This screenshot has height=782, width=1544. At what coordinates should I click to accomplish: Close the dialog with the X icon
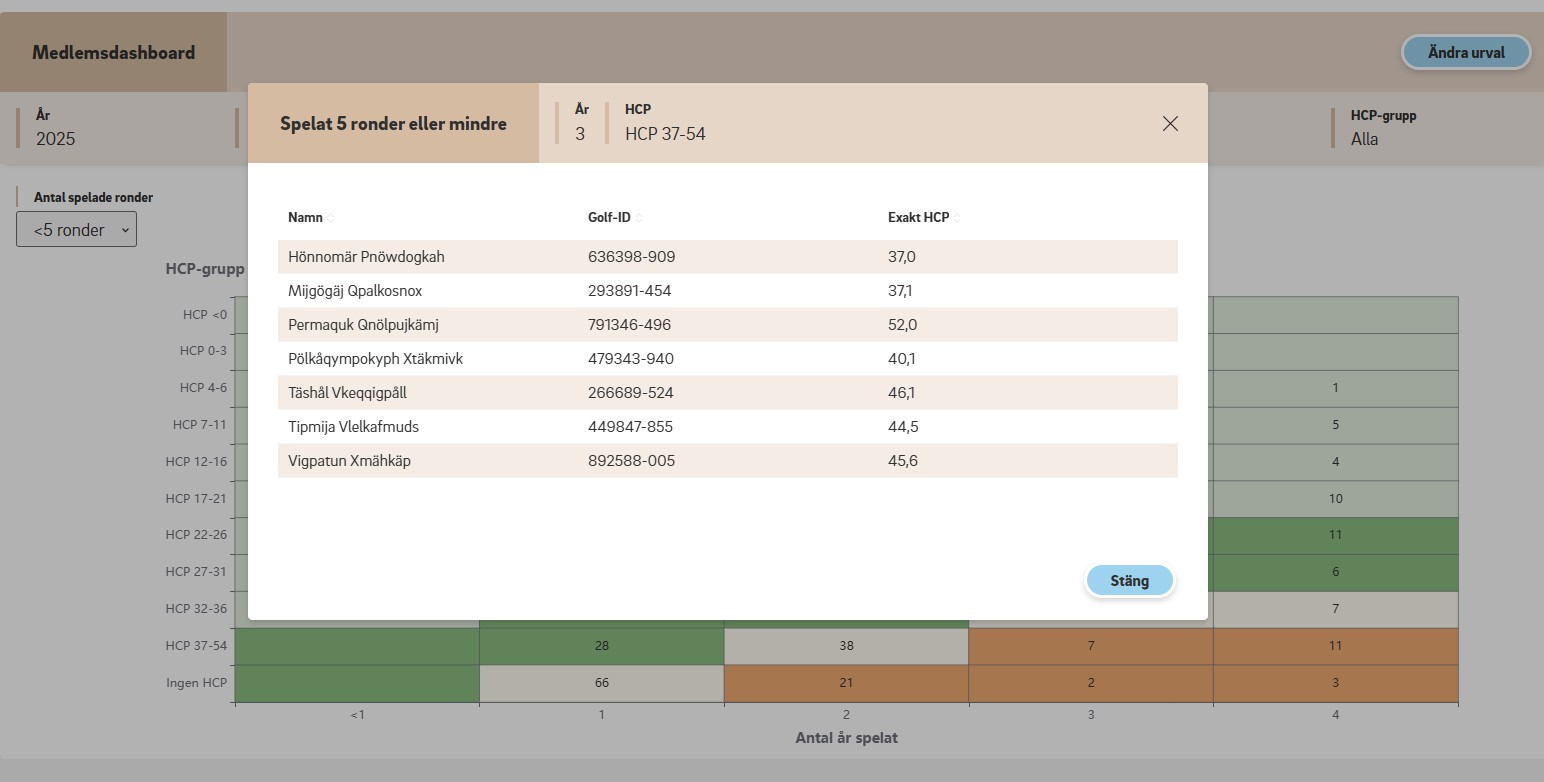coord(1170,123)
